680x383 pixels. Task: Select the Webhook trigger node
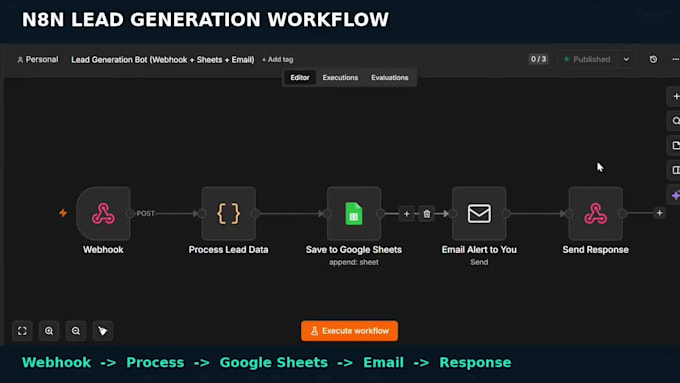(103, 213)
